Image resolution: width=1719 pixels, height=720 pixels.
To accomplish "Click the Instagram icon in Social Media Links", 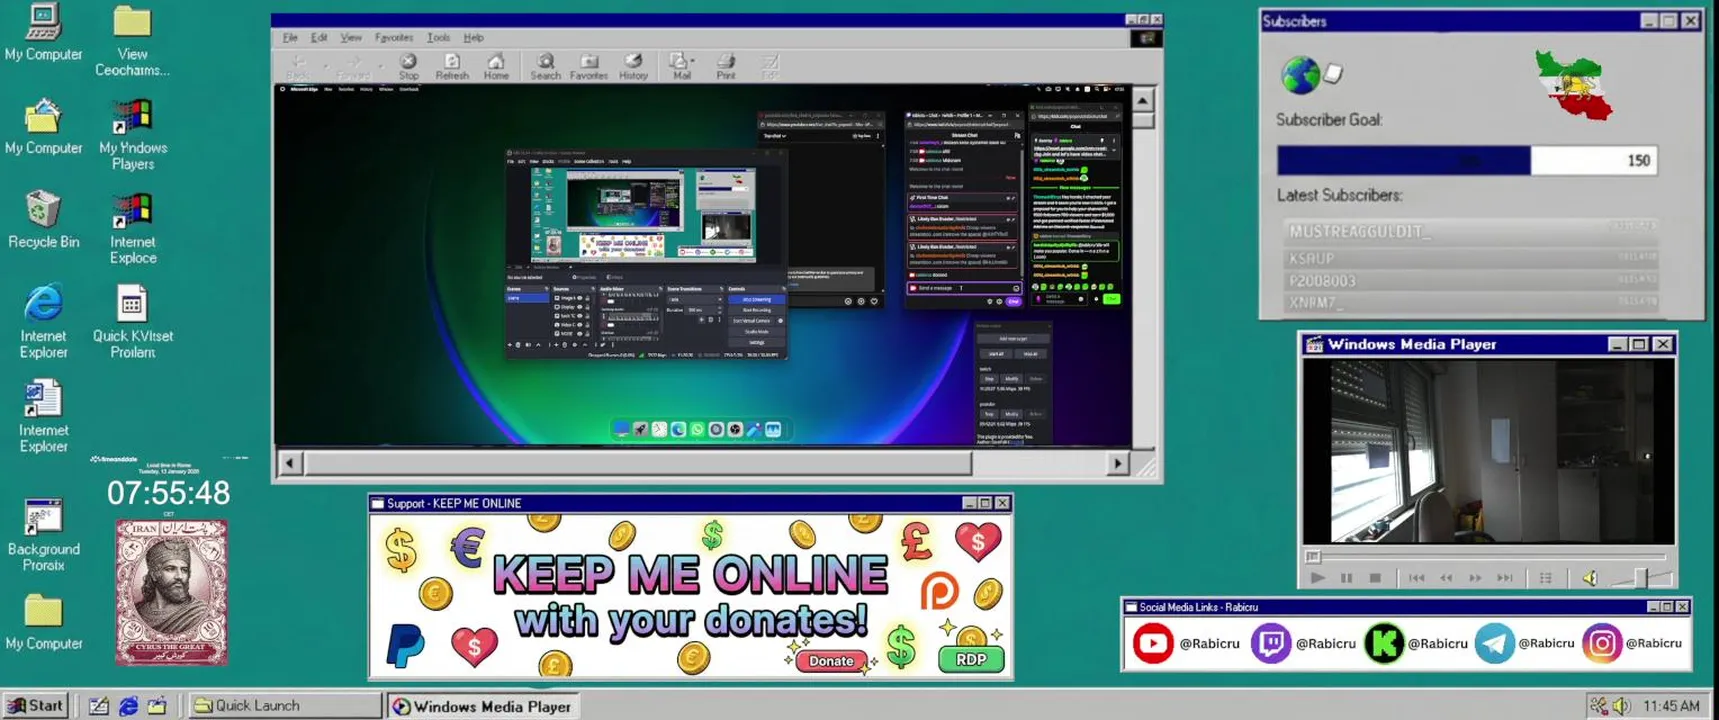I will pos(1601,643).
